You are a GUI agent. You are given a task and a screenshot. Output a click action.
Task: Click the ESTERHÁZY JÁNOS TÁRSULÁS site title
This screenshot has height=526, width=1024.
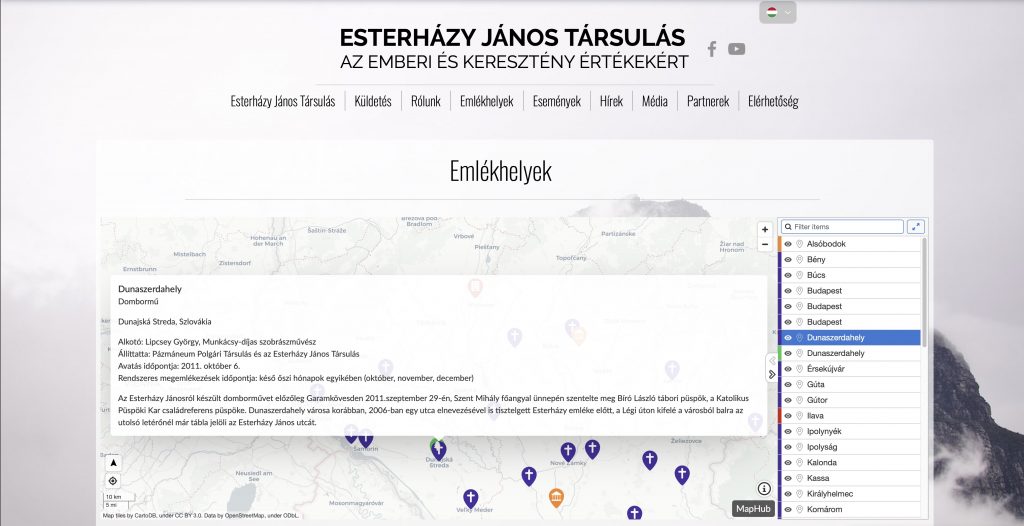[x=513, y=37]
